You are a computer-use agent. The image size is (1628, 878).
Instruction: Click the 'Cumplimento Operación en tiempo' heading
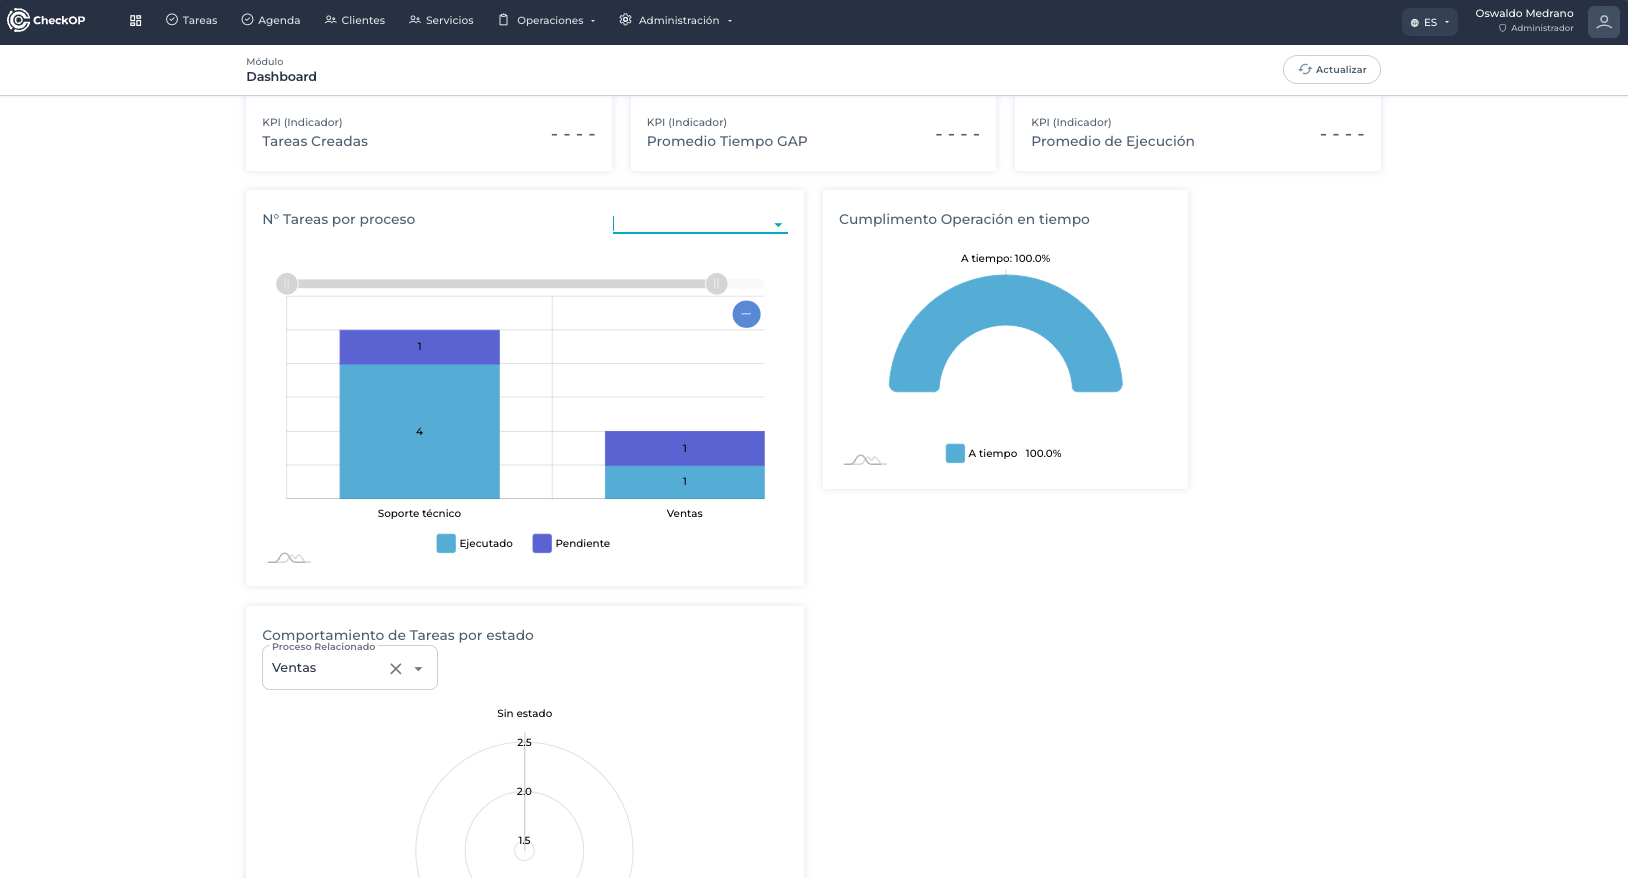[x=964, y=219]
